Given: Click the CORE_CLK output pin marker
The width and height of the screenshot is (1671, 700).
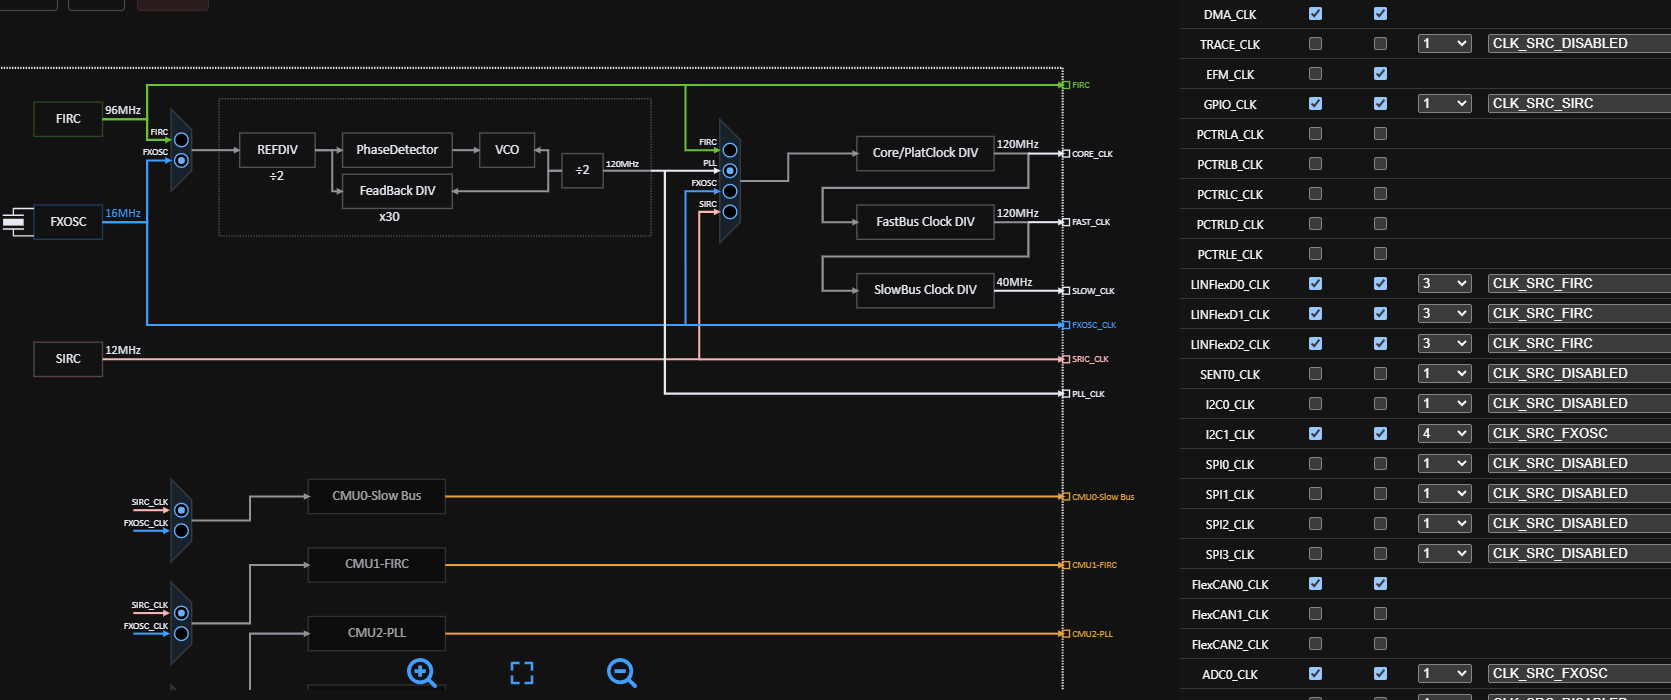Looking at the screenshot, I should coord(1065,154).
